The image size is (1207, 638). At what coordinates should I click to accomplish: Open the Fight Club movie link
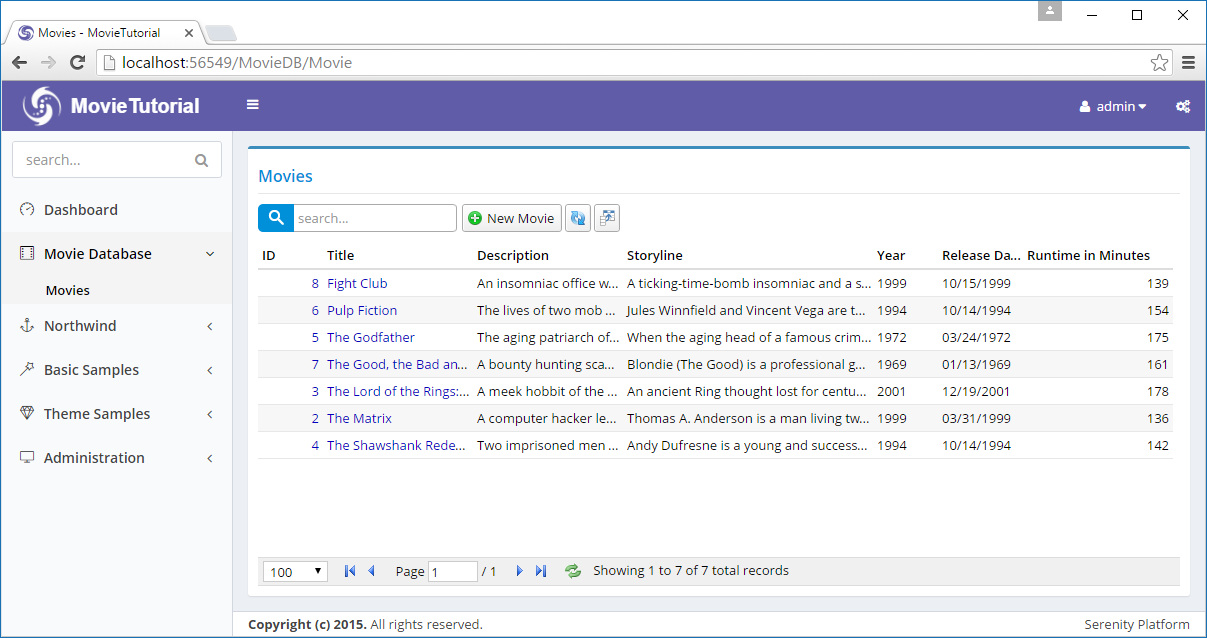coord(357,283)
